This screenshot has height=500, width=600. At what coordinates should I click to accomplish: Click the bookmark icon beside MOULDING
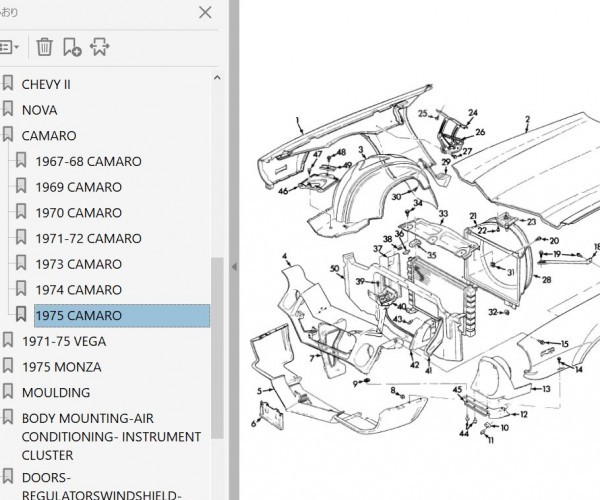pos(8,391)
